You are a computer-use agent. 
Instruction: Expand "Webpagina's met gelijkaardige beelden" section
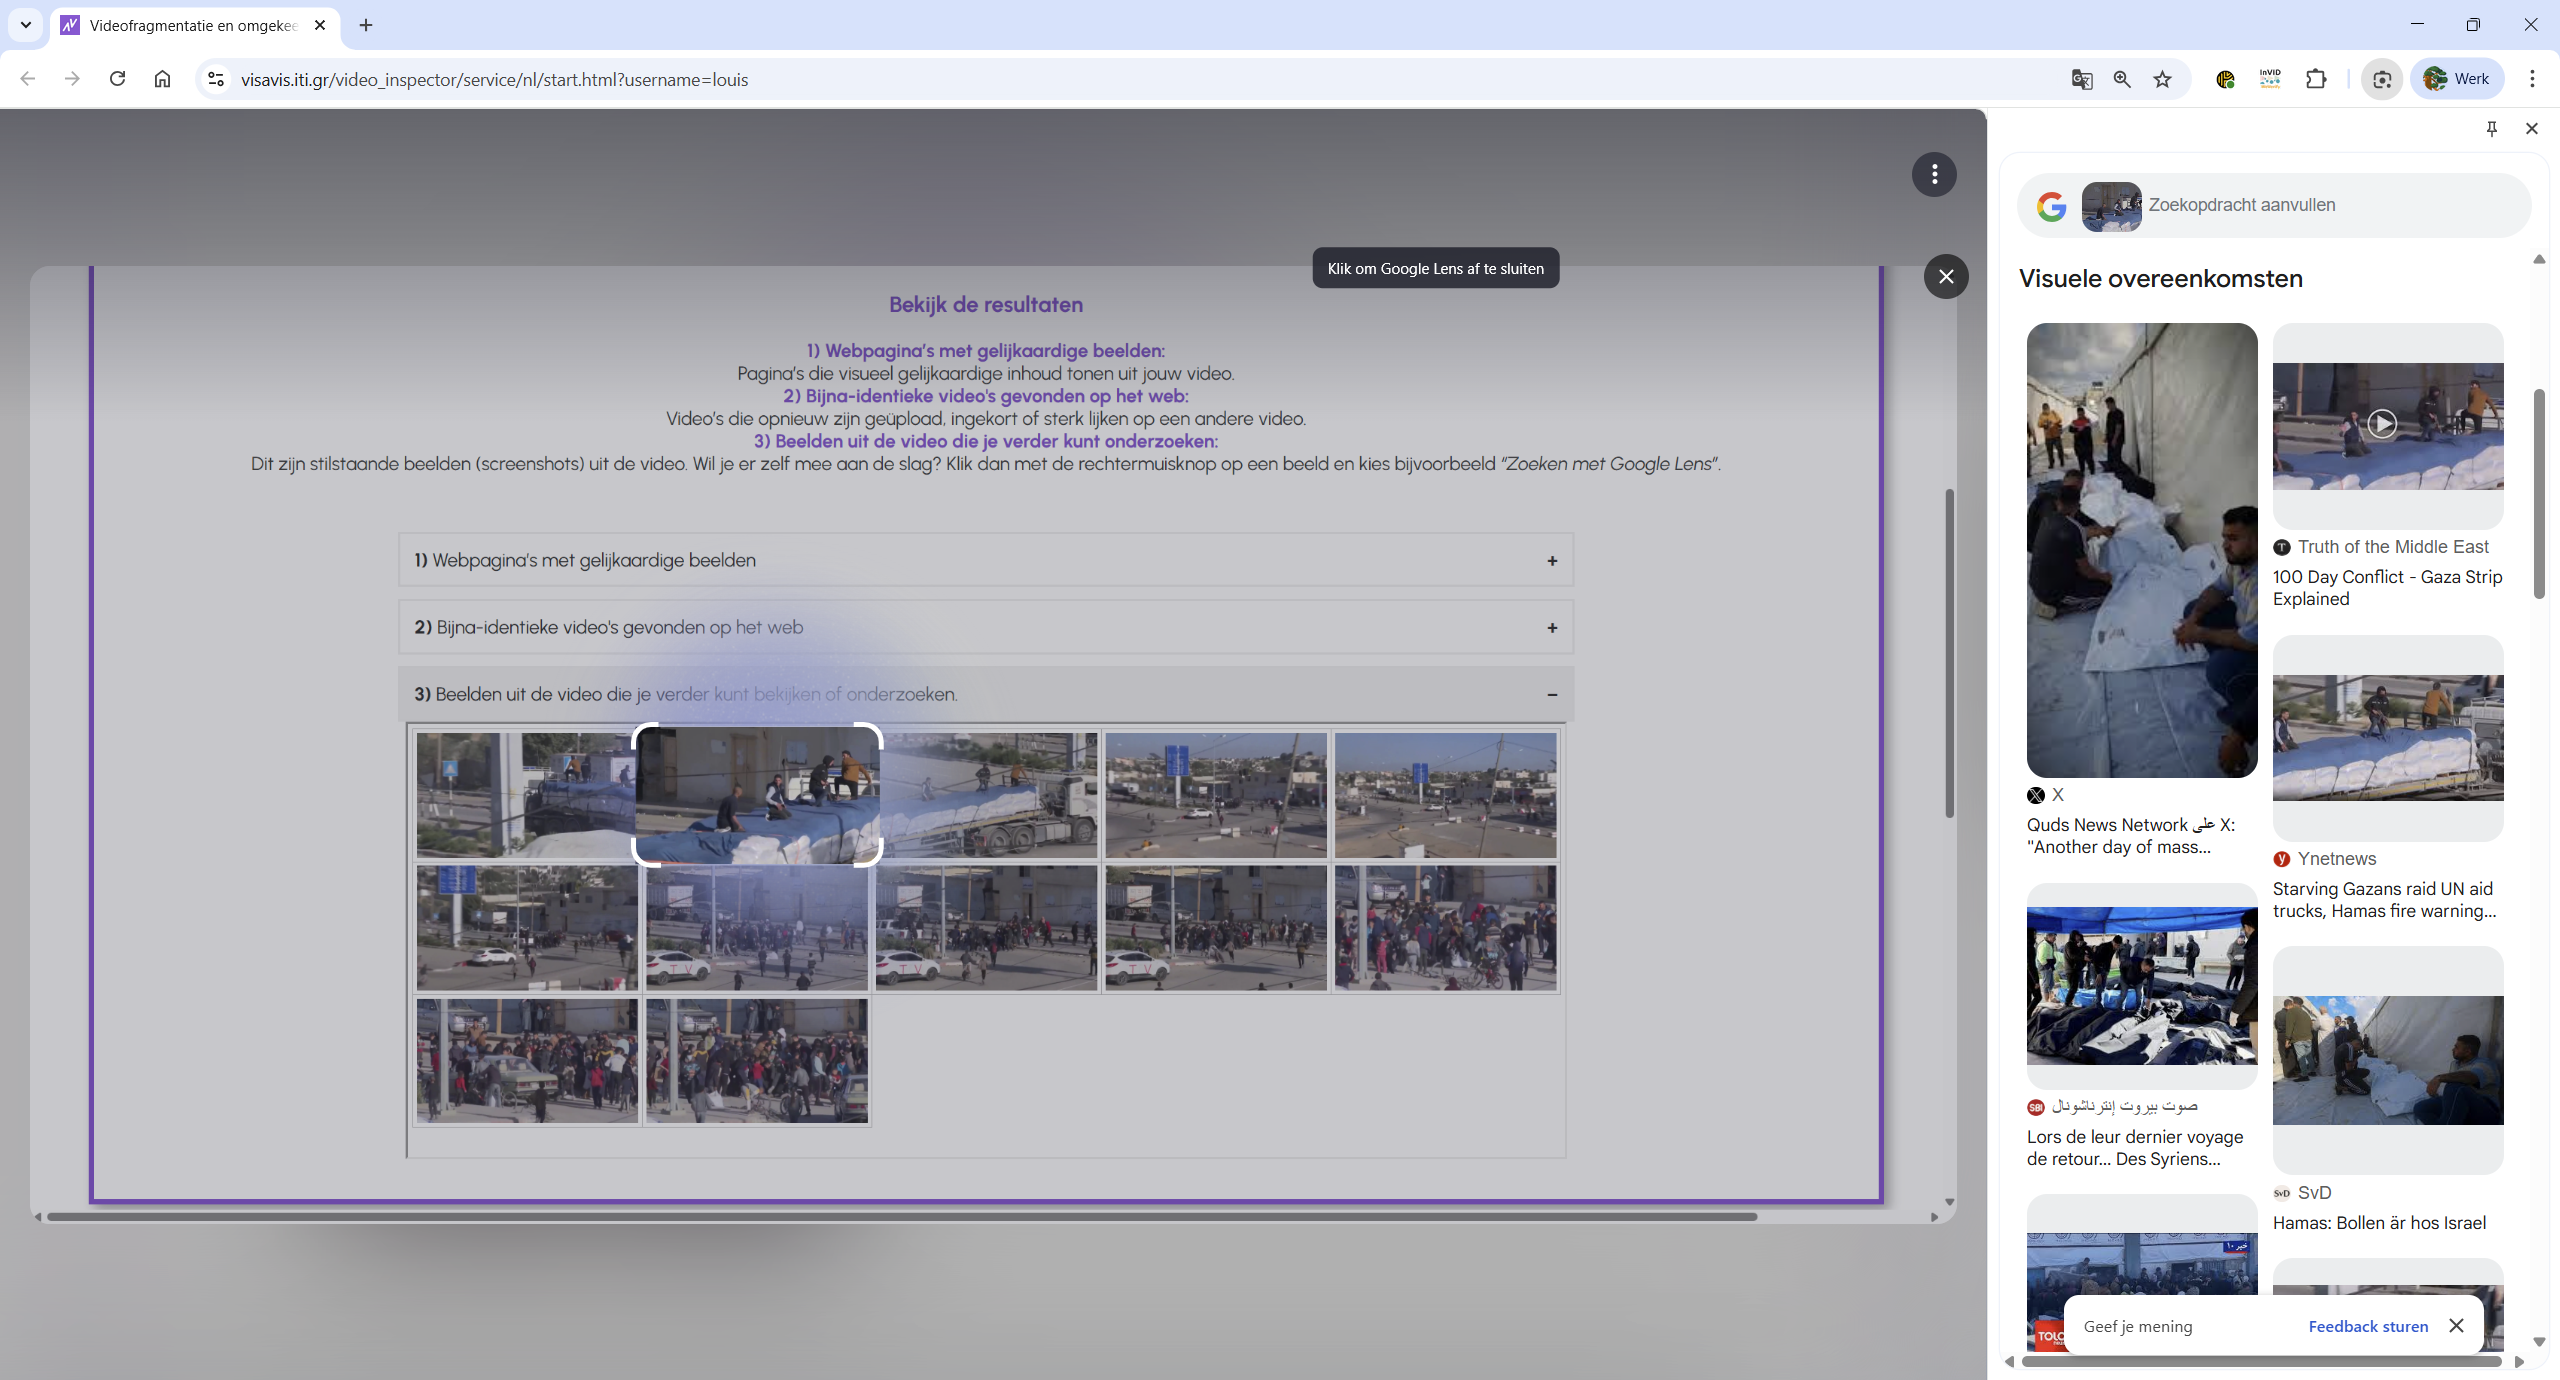(1552, 561)
